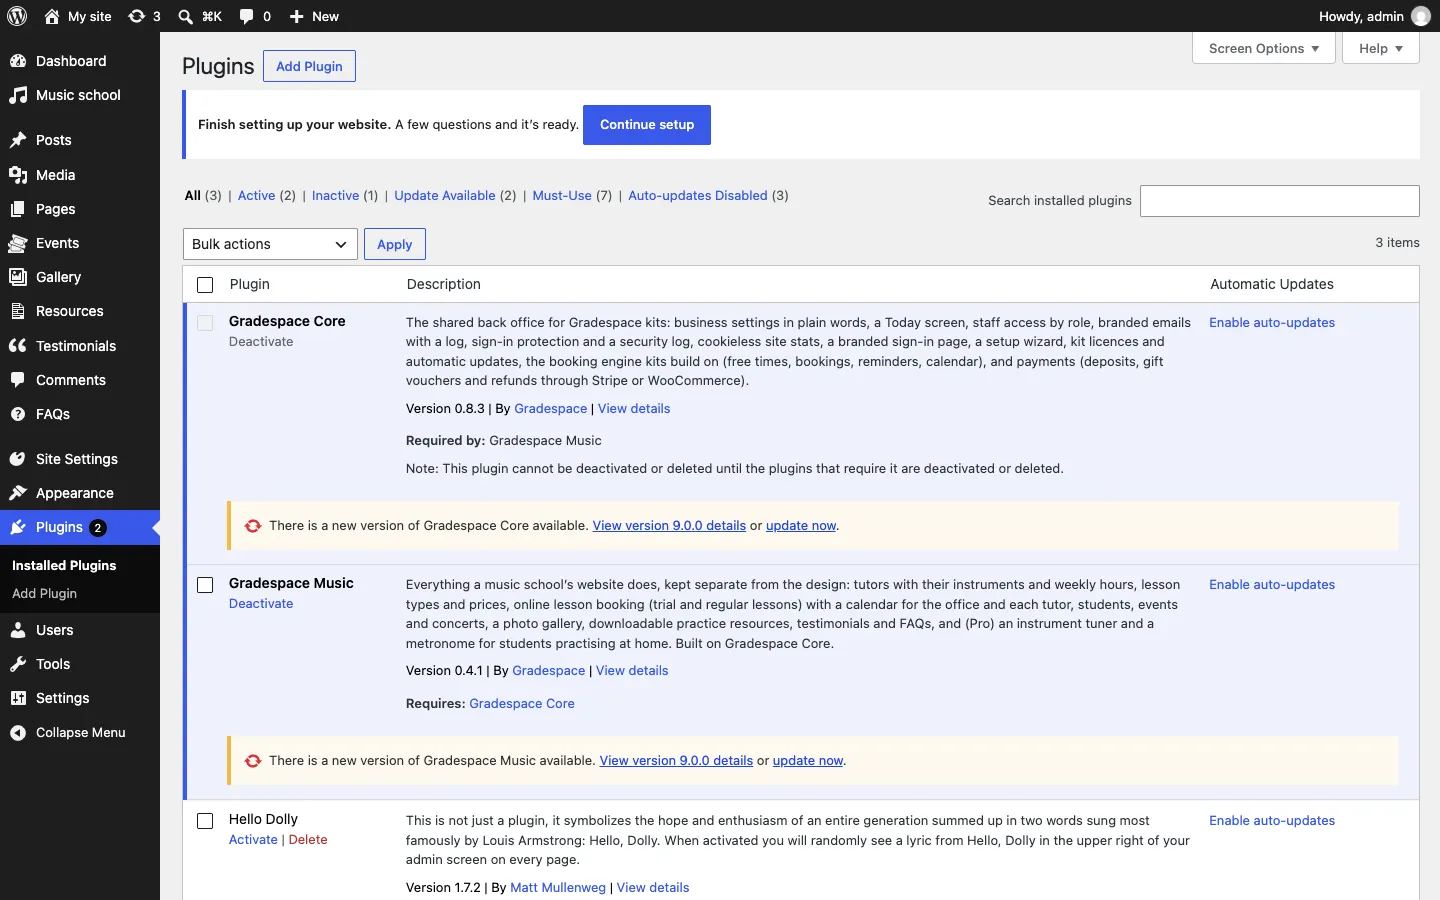Screen dimensions: 1440x900
Task: Click the Music school note icon
Action: pos(18,95)
